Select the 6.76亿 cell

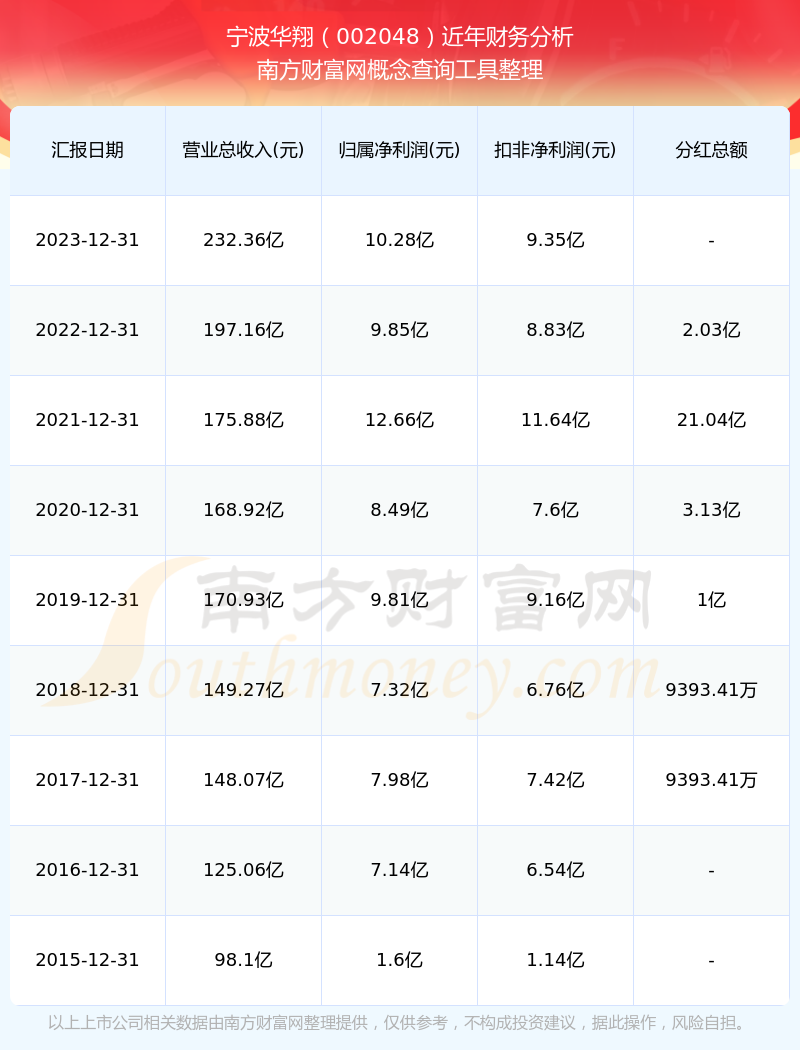coord(556,690)
